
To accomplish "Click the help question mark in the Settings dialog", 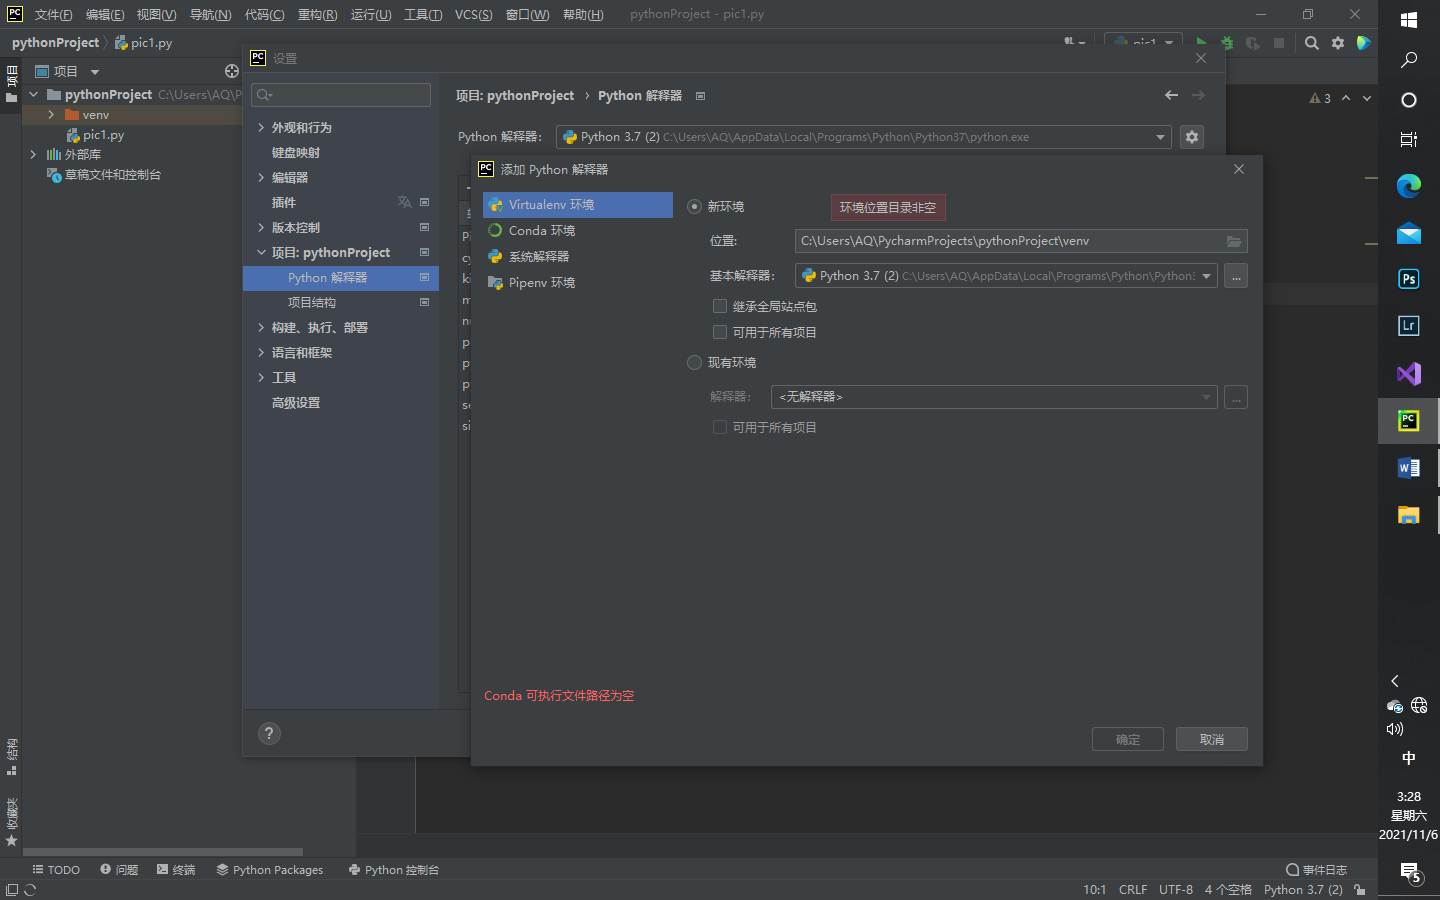I will tap(268, 733).
